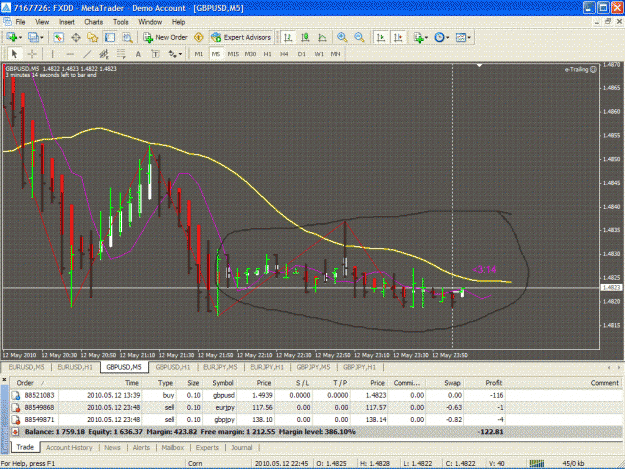The height and width of the screenshot is (469, 625).
Task: Expand the Indicators dropdown arrow
Action: pos(426,38)
